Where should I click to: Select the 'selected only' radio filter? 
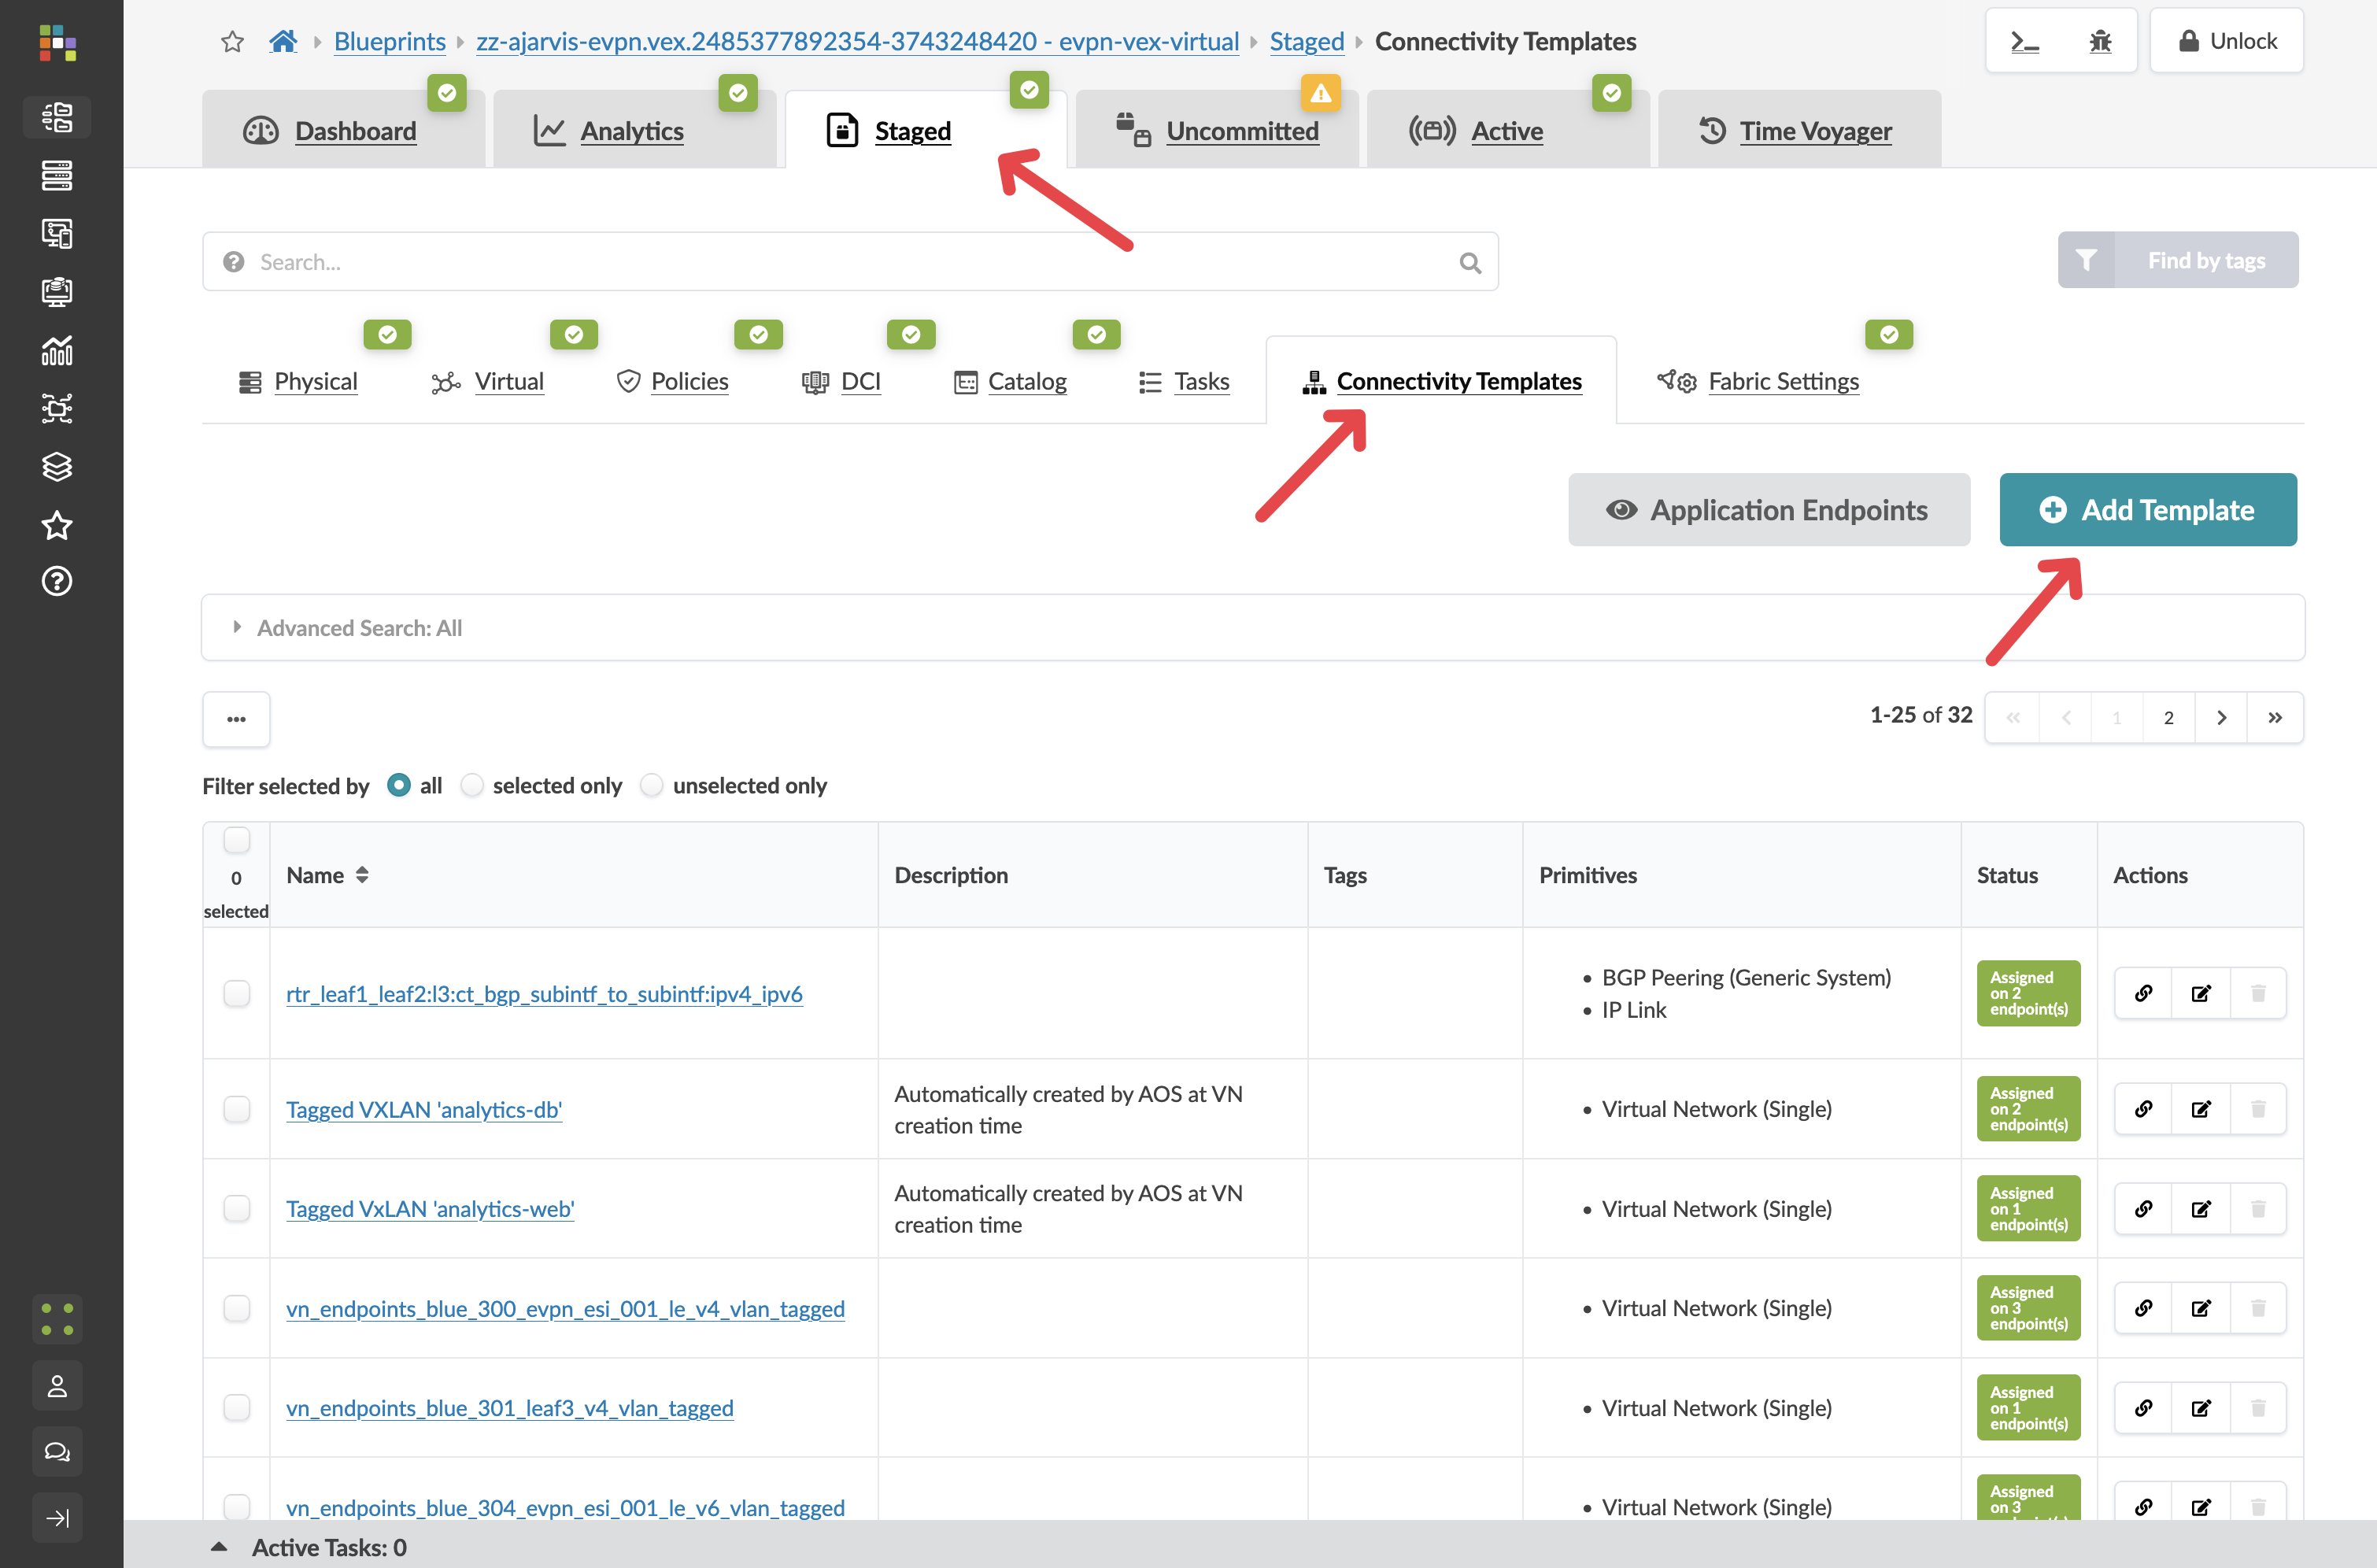pyautogui.click(x=472, y=786)
